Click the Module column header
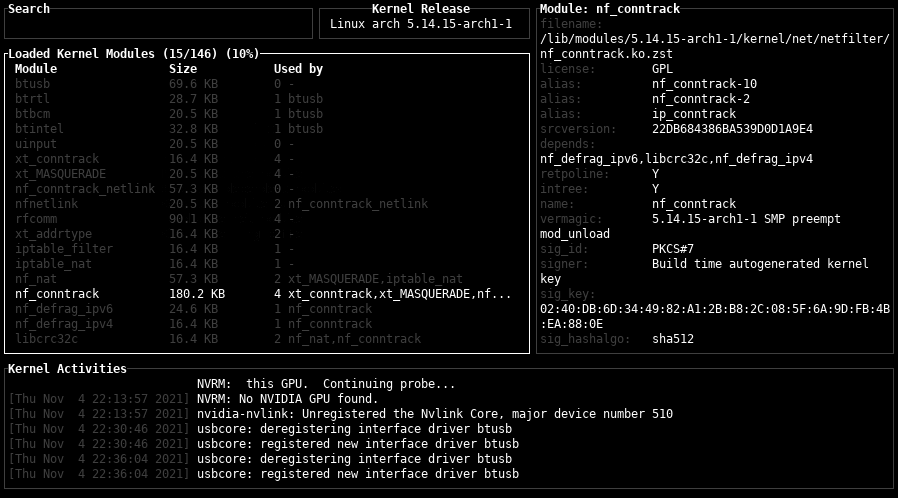This screenshot has width=898, height=498. coord(36,69)
